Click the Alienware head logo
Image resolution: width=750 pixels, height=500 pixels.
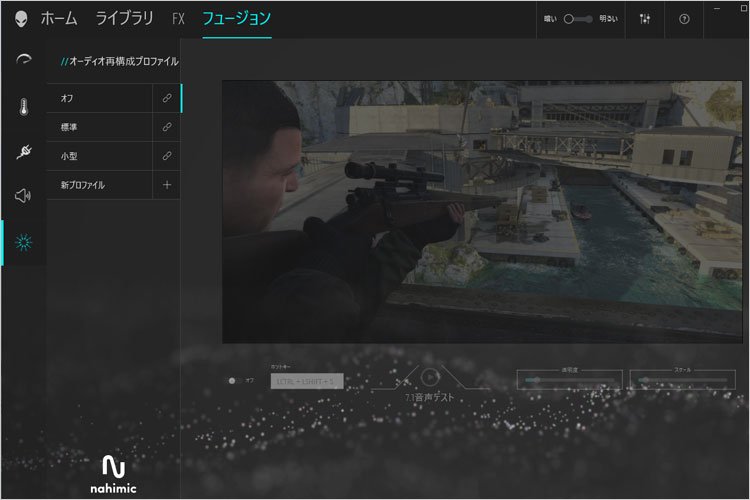tap(21, 18)
